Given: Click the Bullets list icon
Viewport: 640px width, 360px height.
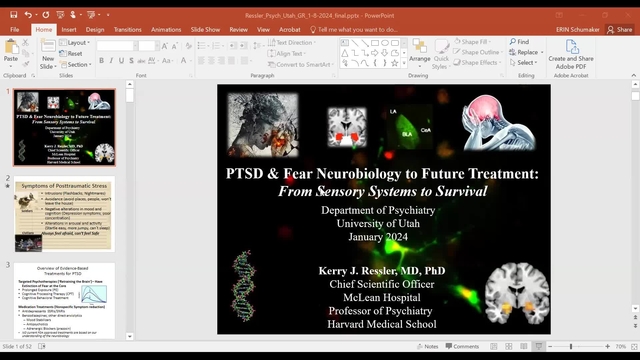Looking at the screenshot, I should (x=201, y=46).
